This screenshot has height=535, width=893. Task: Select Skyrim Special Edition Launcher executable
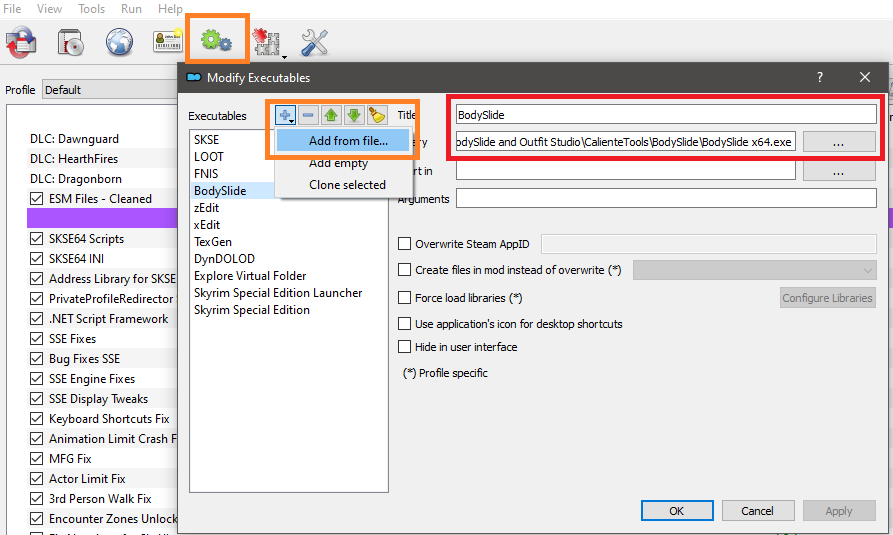coord(278,293)
